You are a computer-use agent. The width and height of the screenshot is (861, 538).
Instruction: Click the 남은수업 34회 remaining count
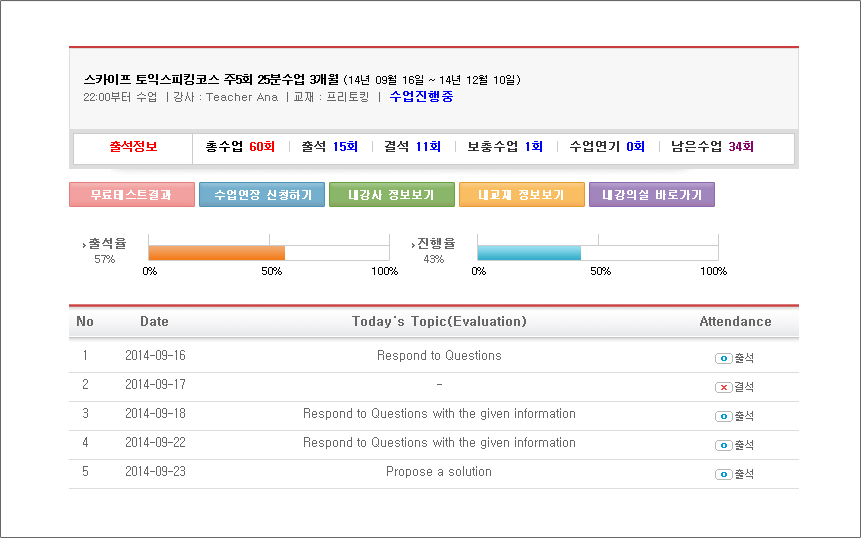click(712, 147)
